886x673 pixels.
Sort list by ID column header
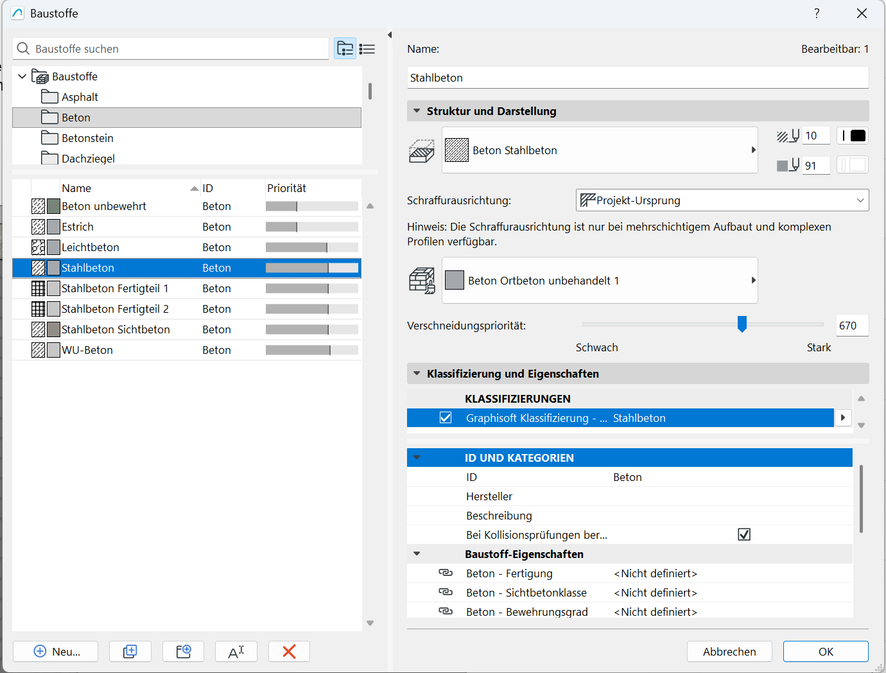pos(232,188)
